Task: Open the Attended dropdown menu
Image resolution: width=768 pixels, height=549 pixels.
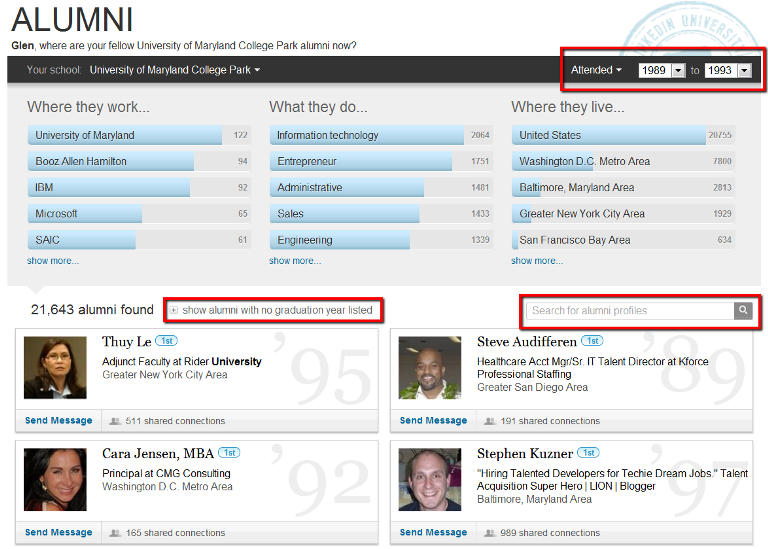Action: click(x=596, y=70)
